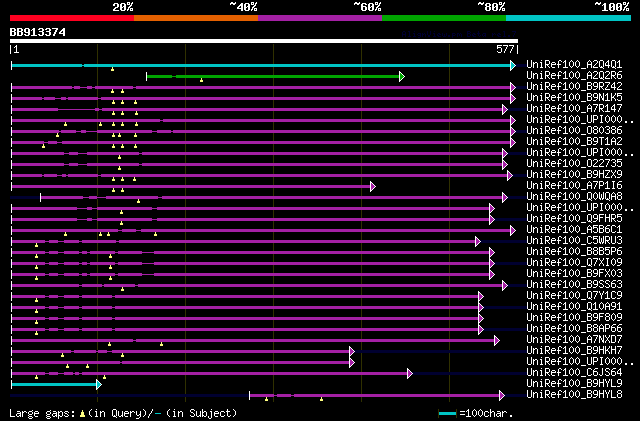Image resolution: width=640 pixels, height=421 pixels.
Task: Open subject UniRef100_B9RZ42
Action: 574,87
